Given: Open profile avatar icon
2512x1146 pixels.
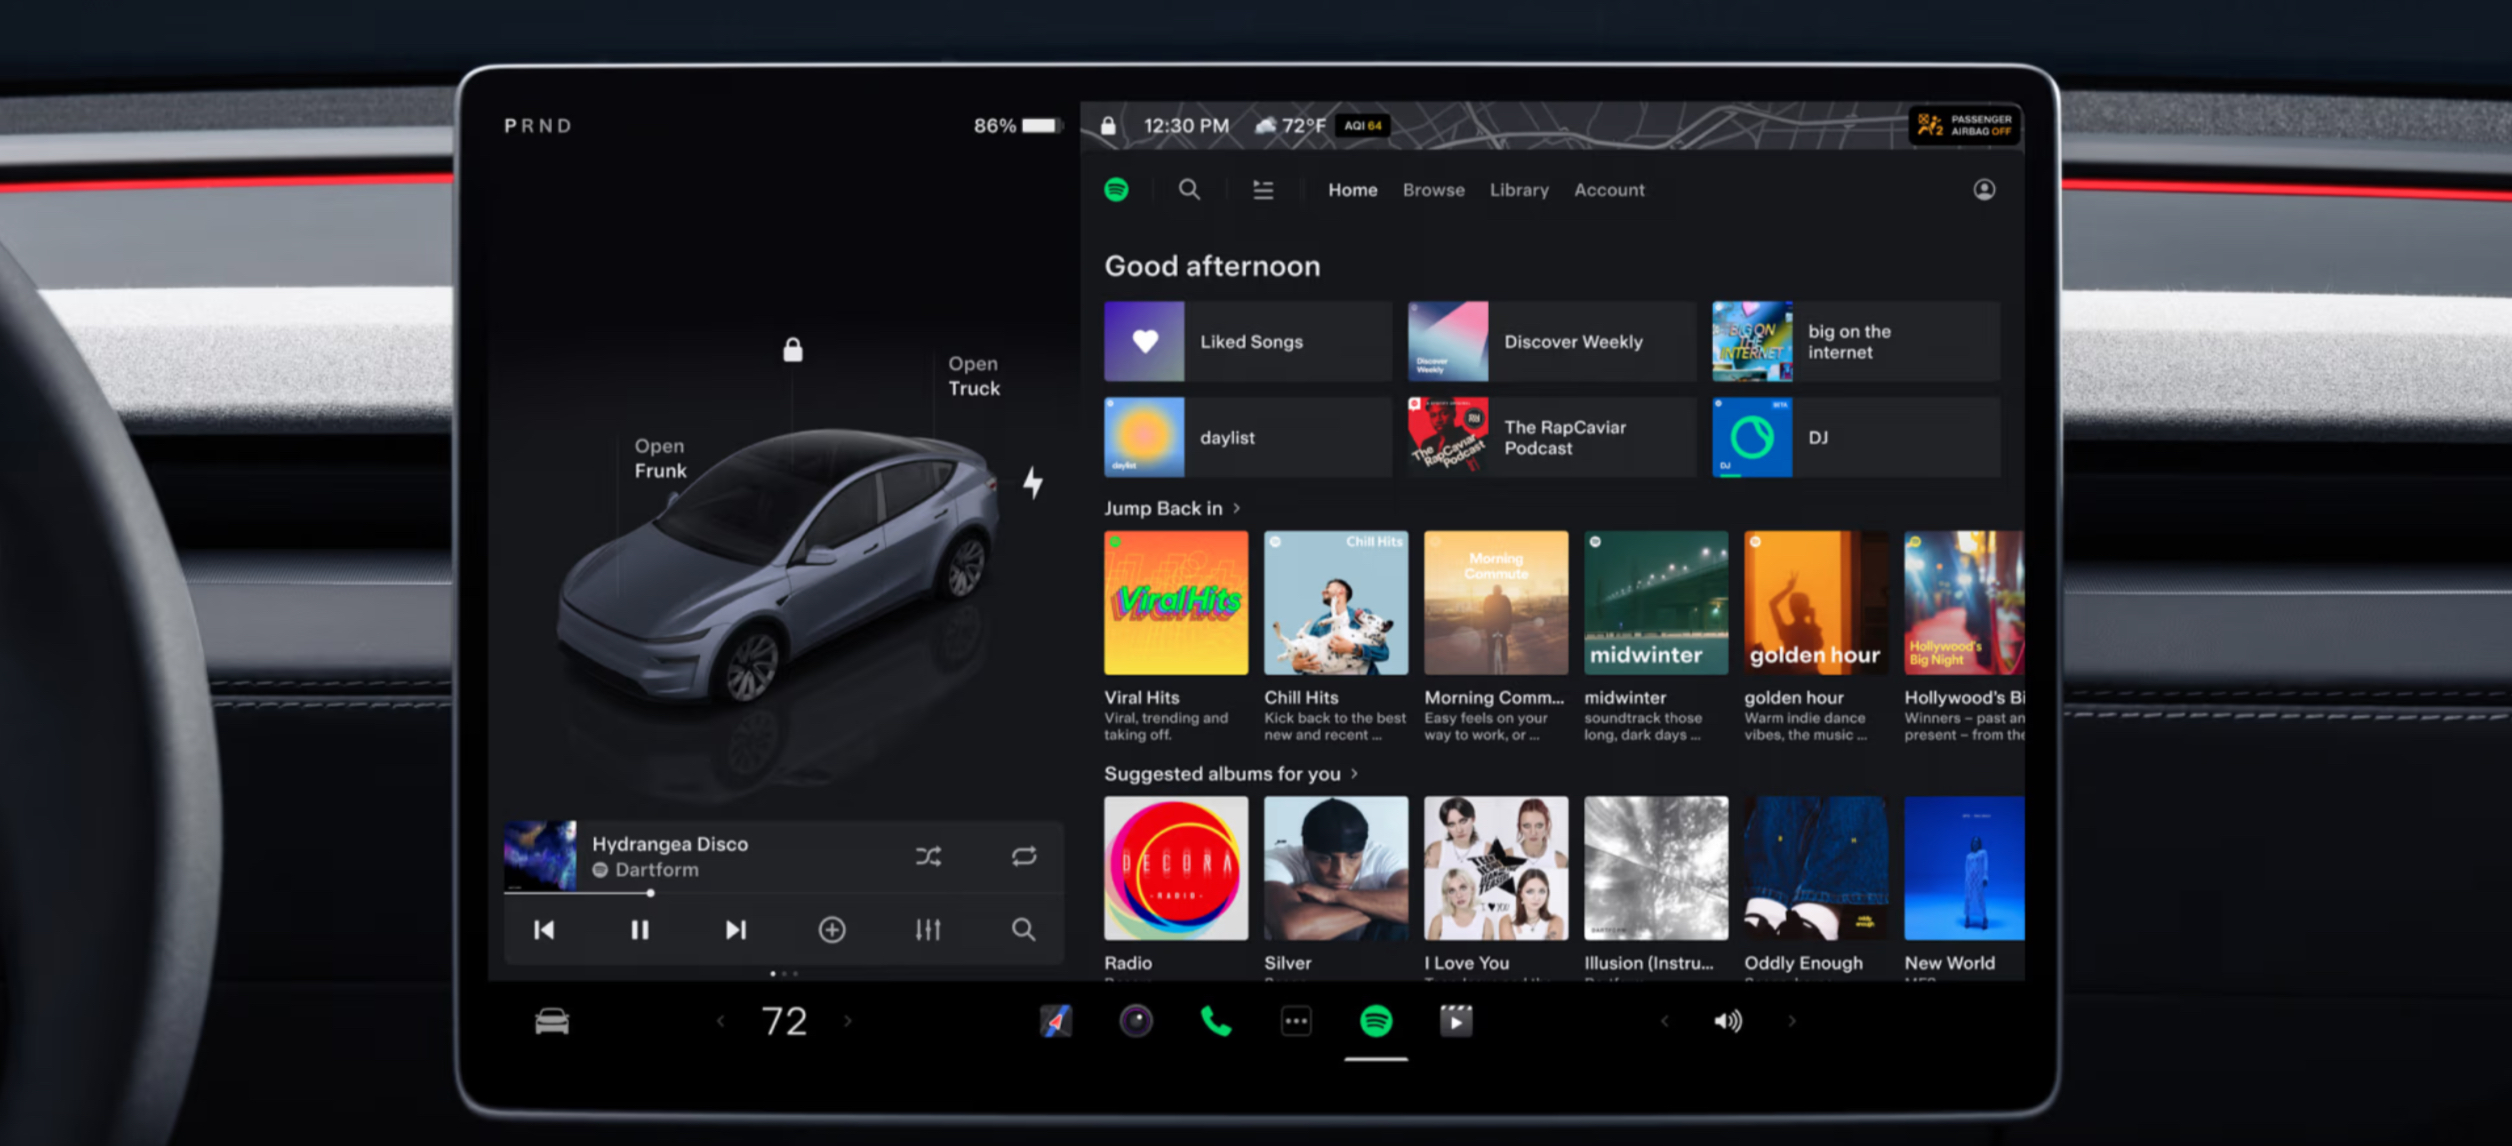Looking at the screenshot, I should tap(1984, 189).
